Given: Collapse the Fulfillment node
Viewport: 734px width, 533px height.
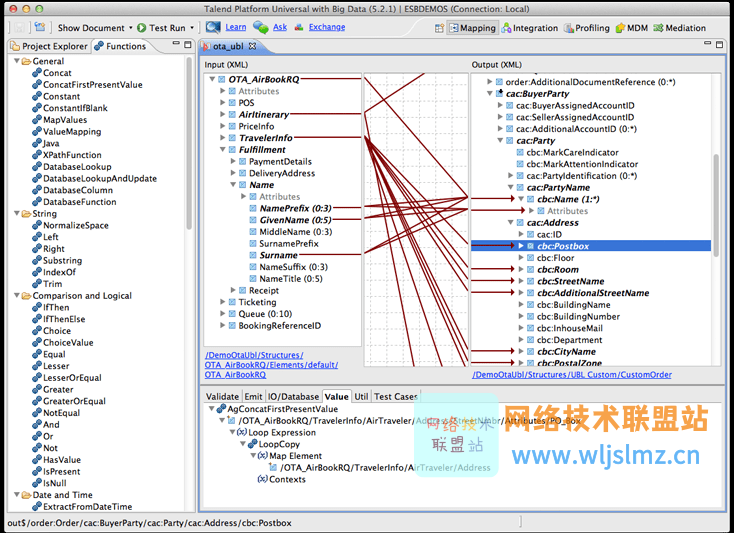Looking at the screenshot, I should pyautogui.click(x=223, y=149).
